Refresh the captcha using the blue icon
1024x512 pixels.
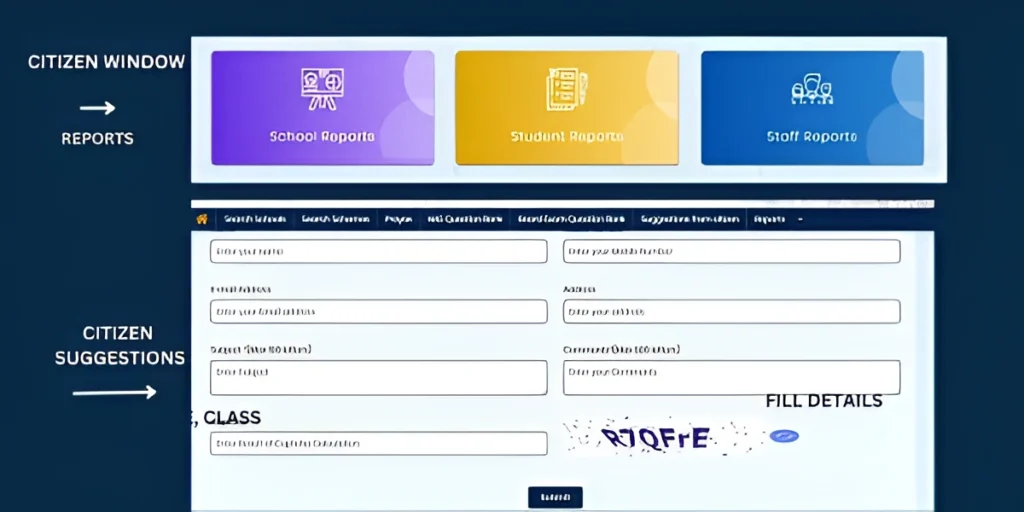[783, 437]
